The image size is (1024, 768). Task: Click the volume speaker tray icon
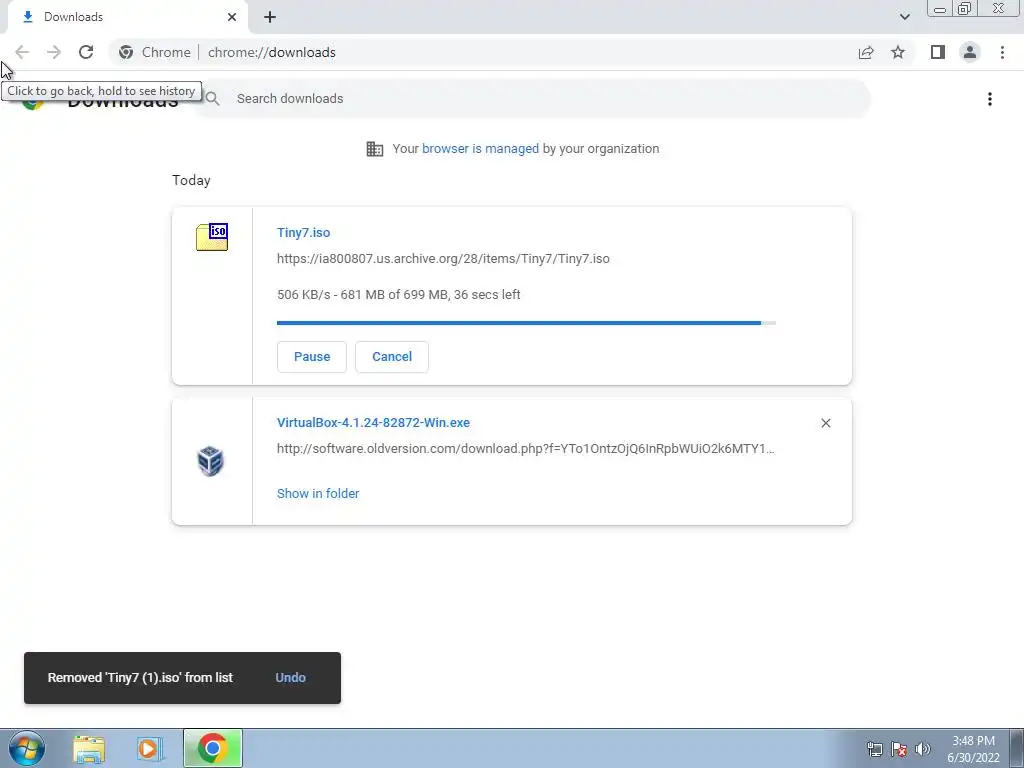pos(923,749)
